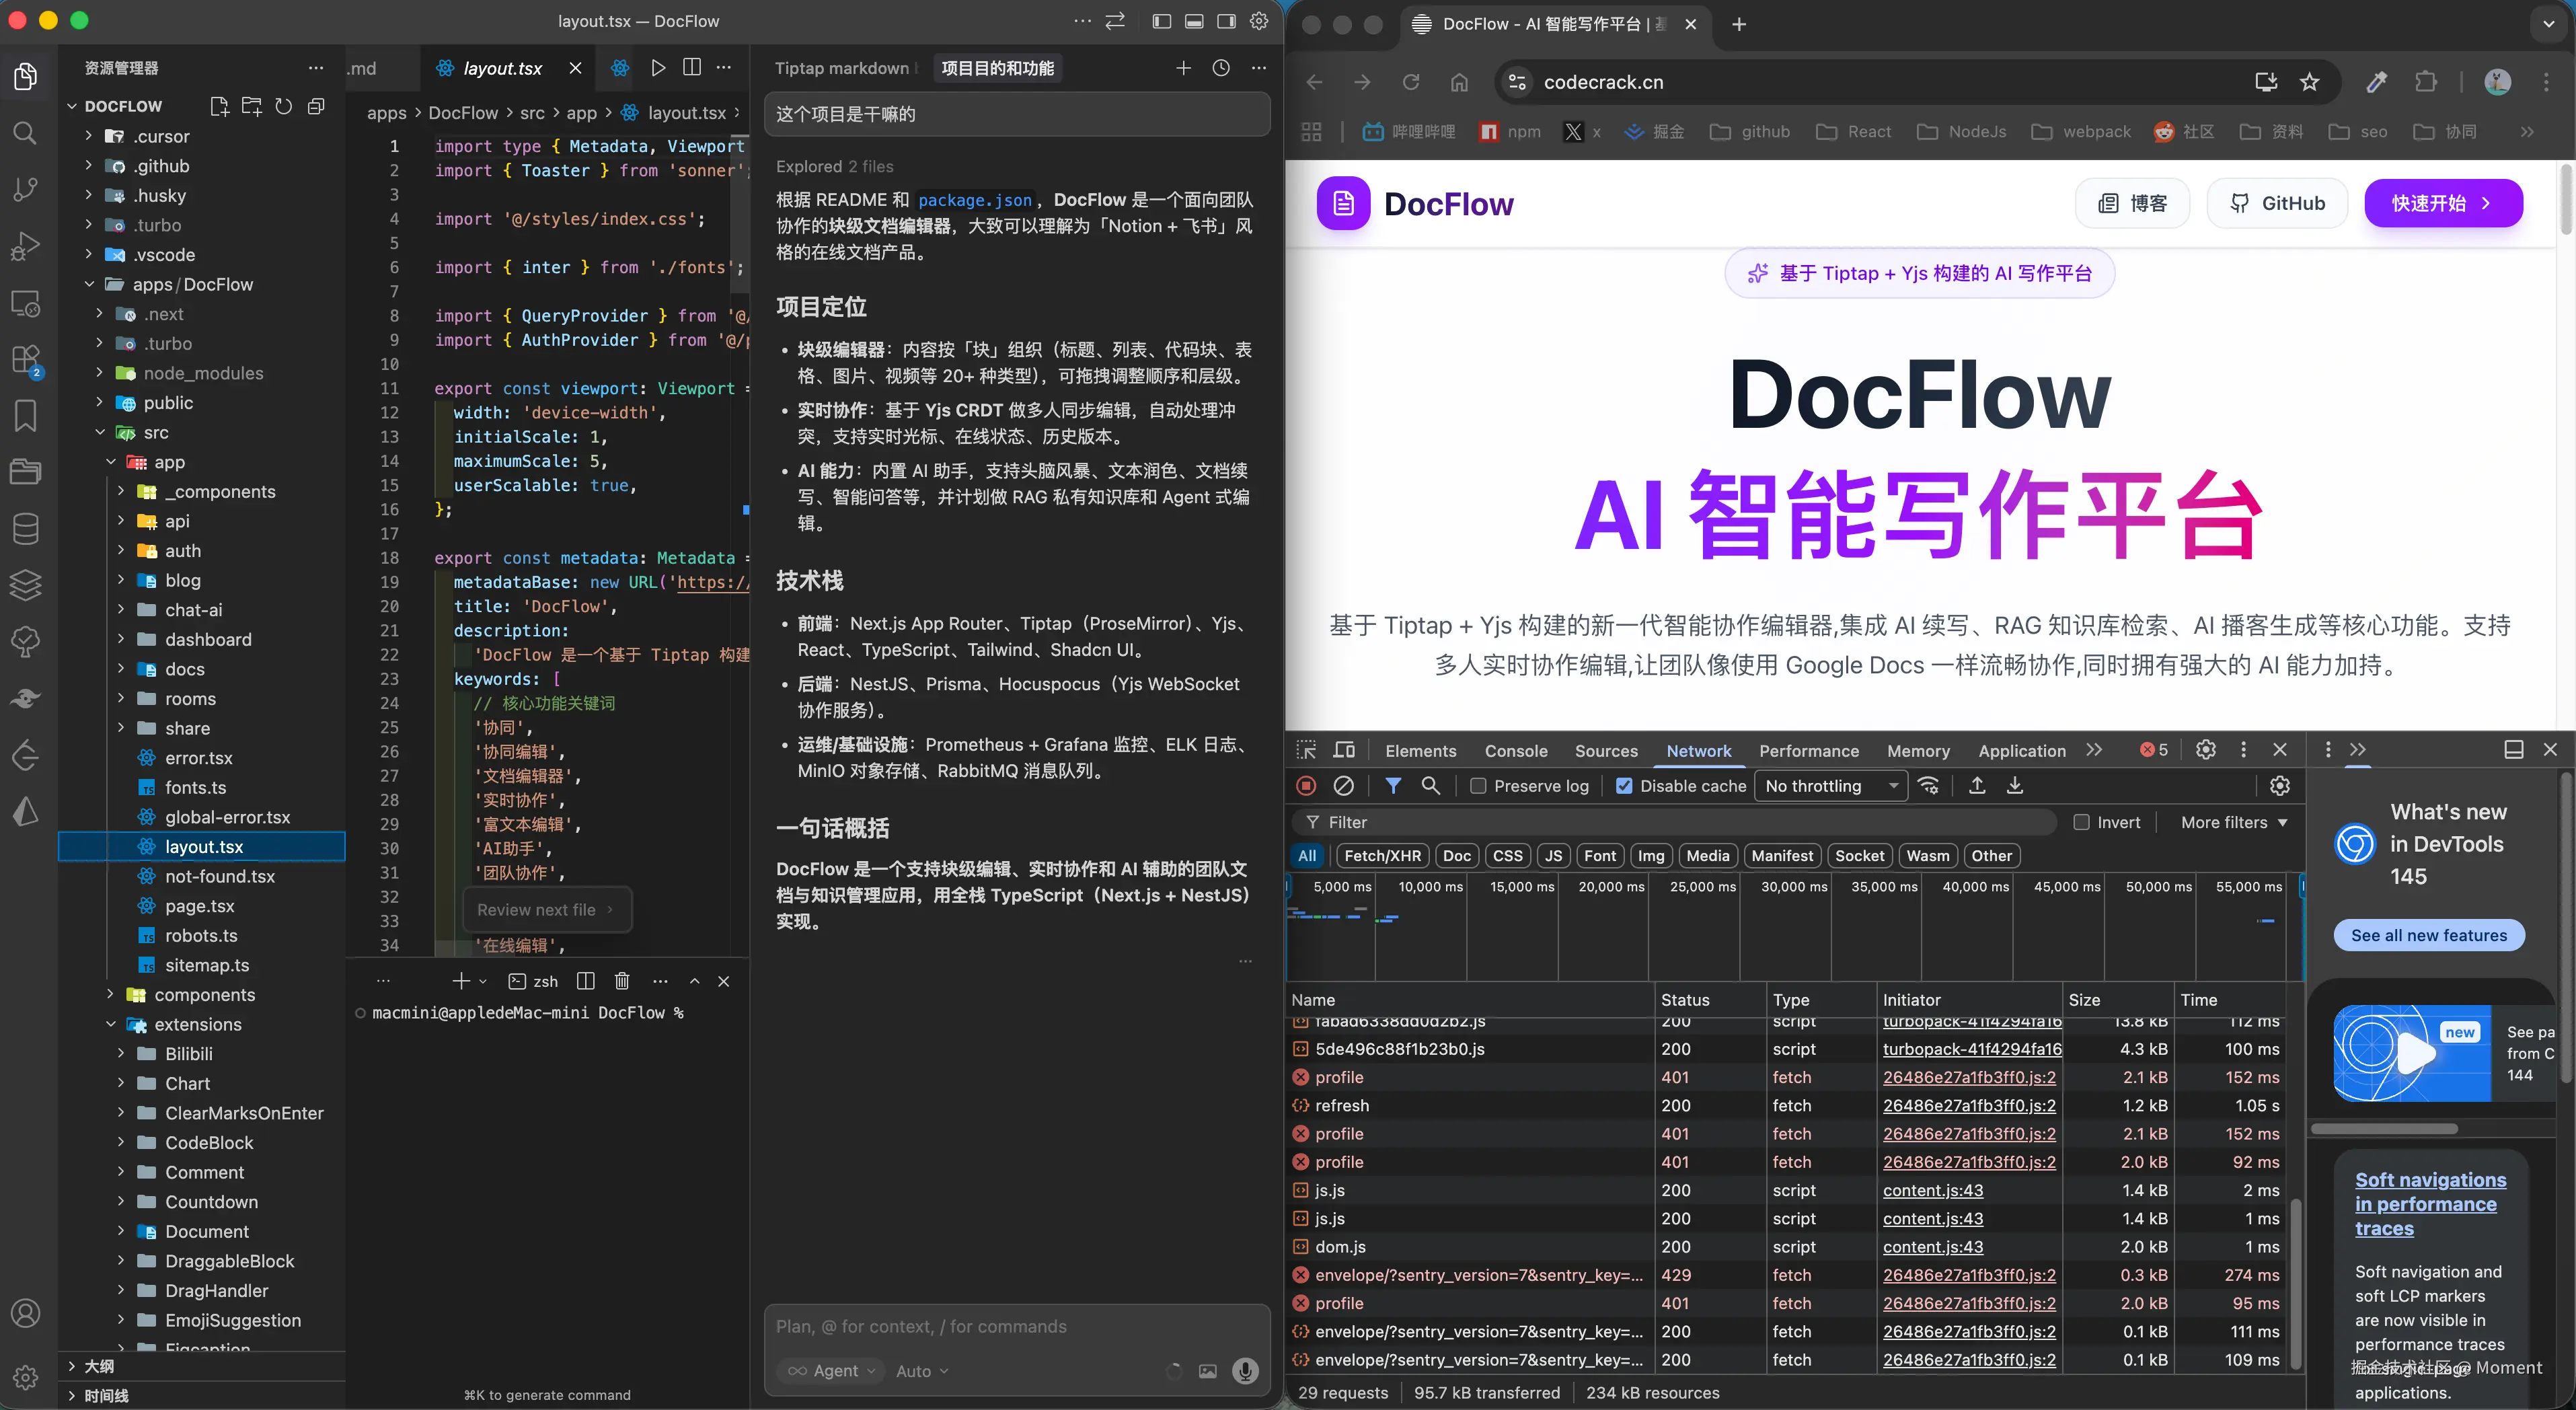Enable the Preserve log checkbox

coord(1478,786)
